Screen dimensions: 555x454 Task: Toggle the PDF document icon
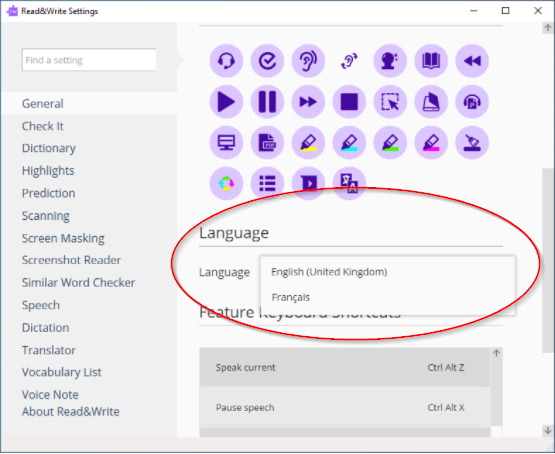point(267,143)
